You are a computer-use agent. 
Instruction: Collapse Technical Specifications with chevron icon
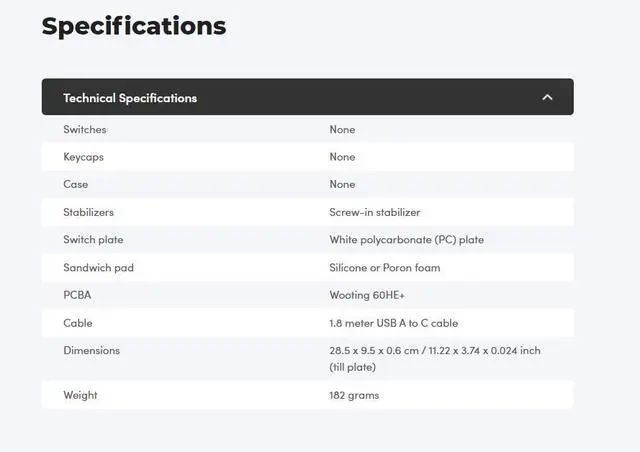547,97
